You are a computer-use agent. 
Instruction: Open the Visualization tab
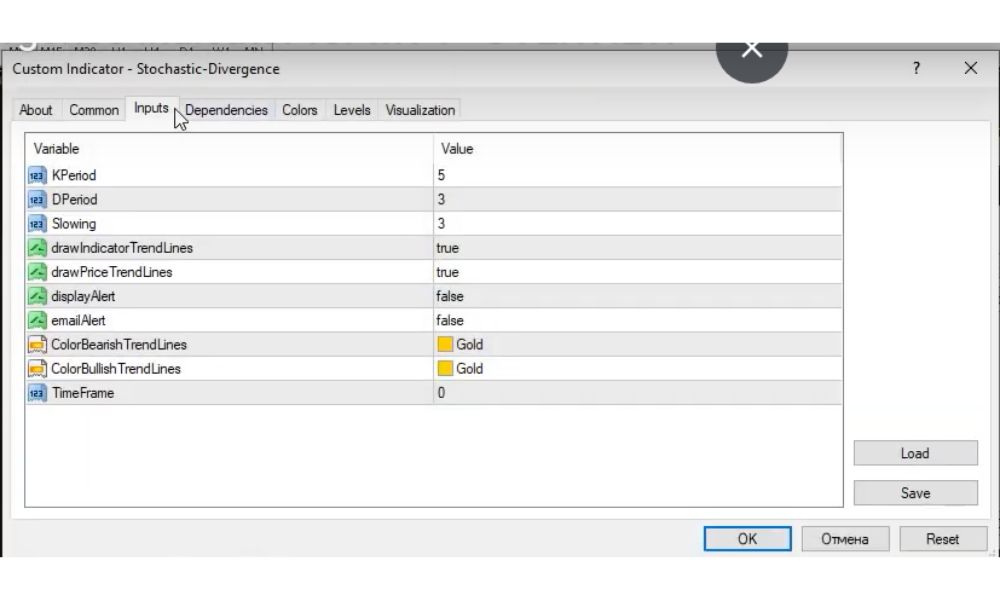(420, 110)
